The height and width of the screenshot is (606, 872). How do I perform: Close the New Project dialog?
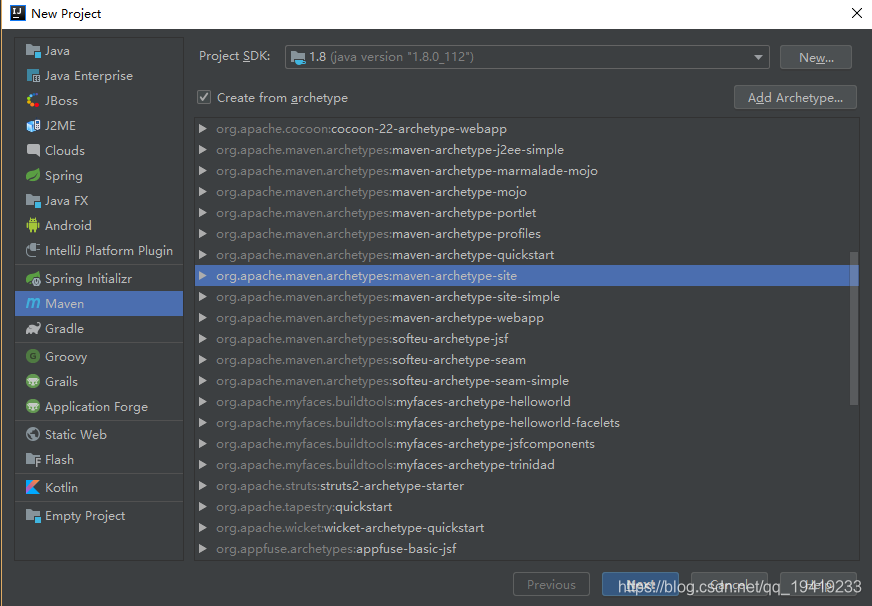pyautogui.click(x=856, y=13)
